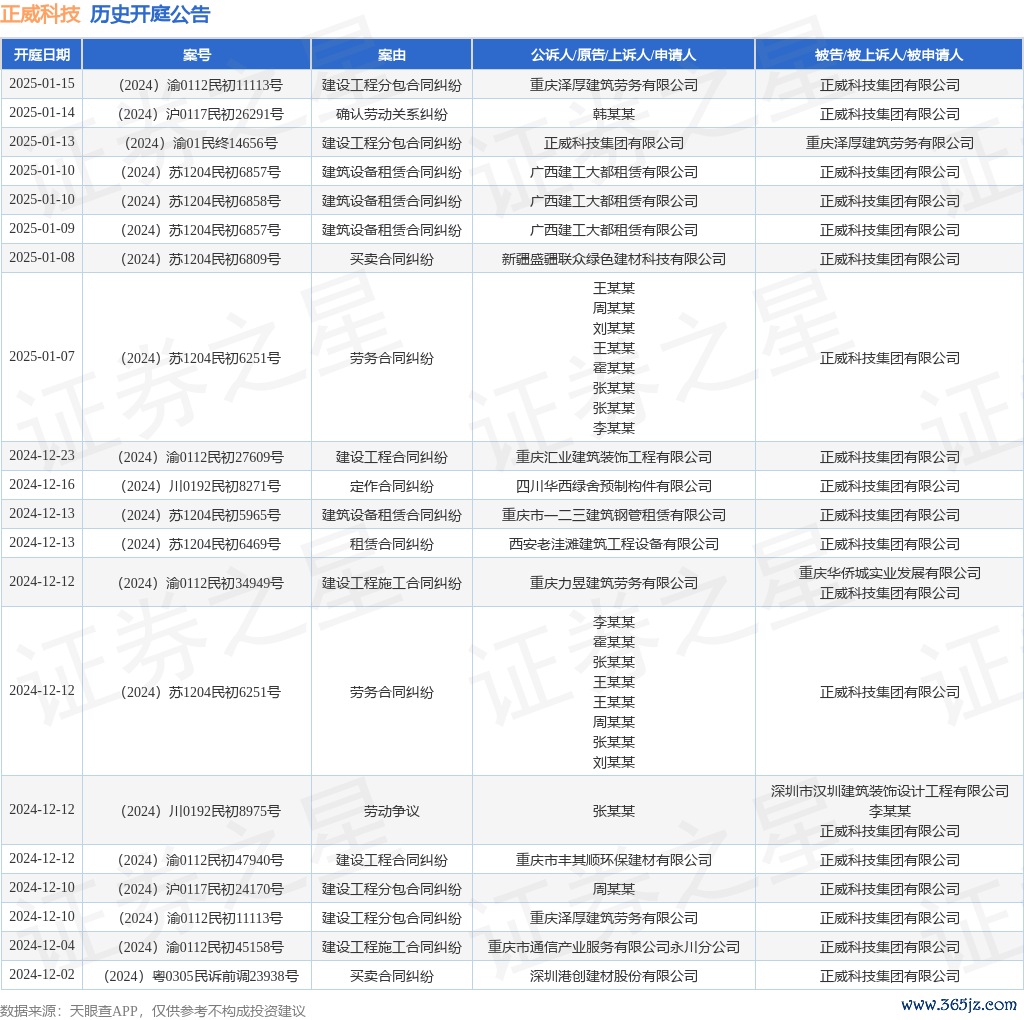Click the 案由 column header
This screenshot has height=1020, width=1024.
click(392, 55)
